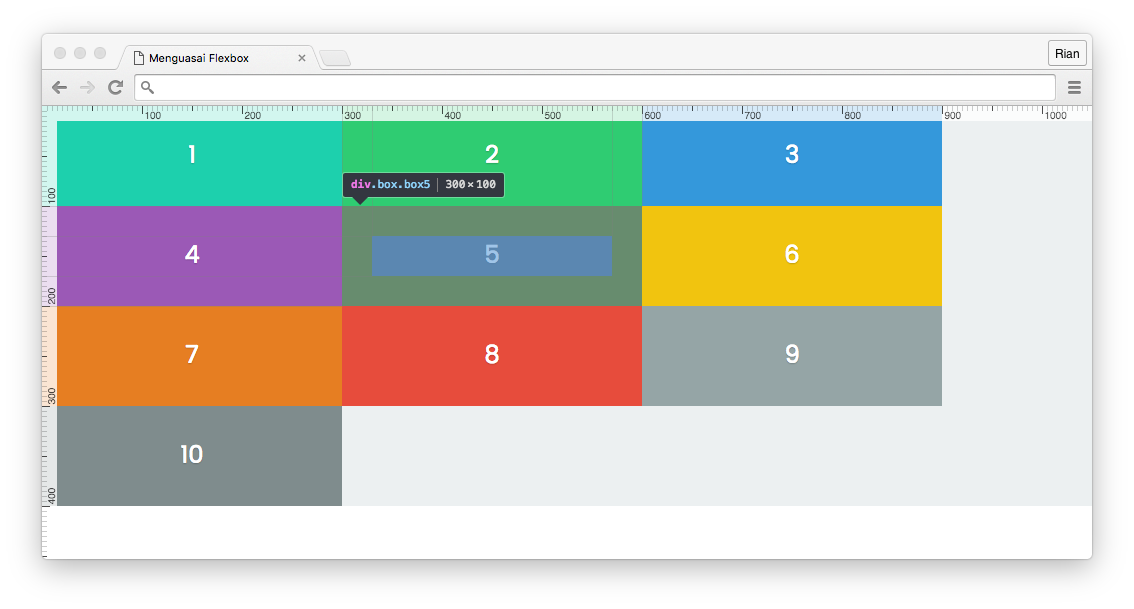Click the div.box.box5 inspector tooltip
Viewport: 1134px width, 609px height.
[423, 184]
